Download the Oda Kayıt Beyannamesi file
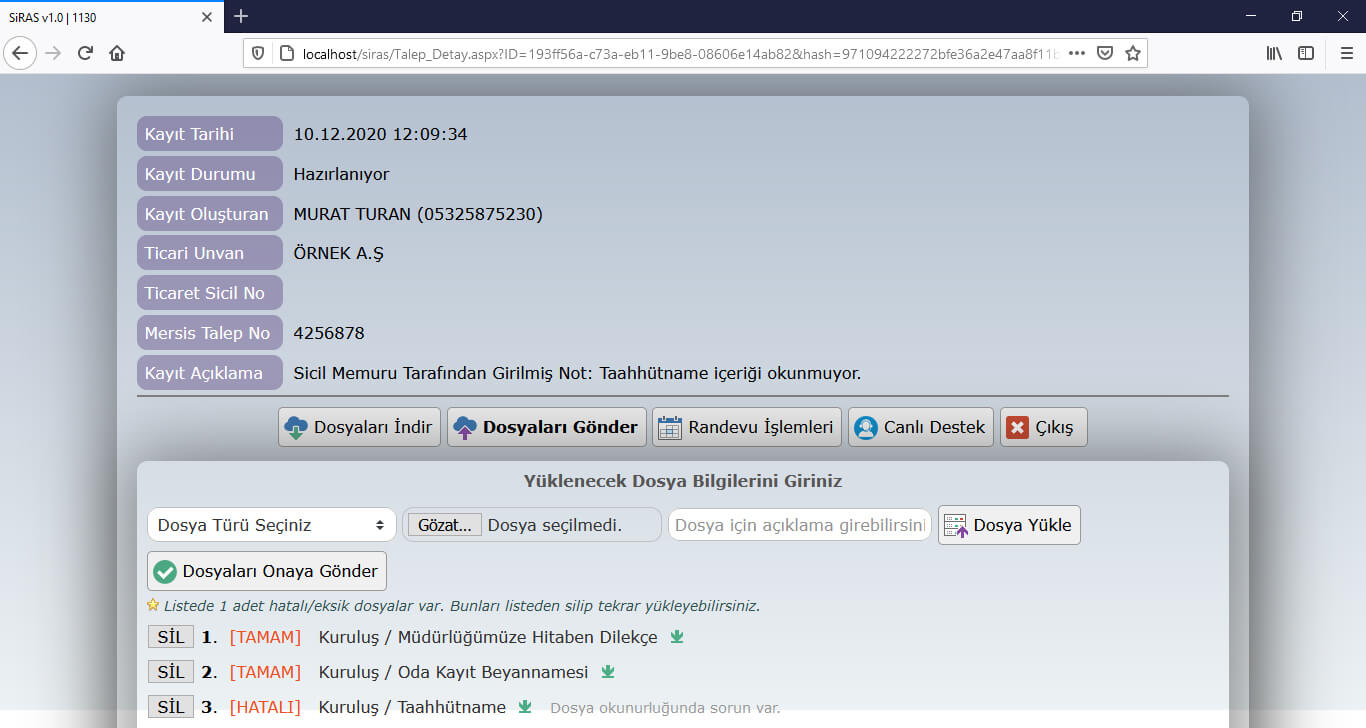1366x728 pixels. [607, 672]
